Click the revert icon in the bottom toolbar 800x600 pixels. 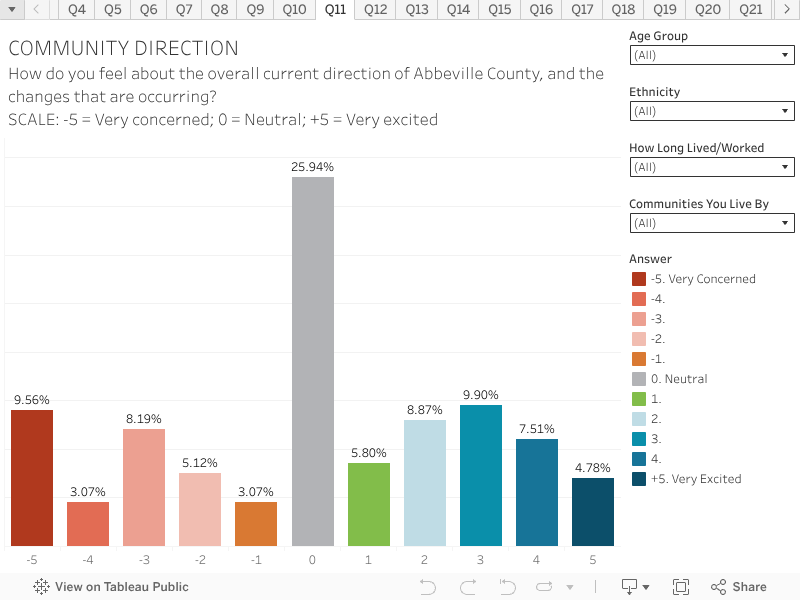pyautogui.click(x=507, y=587)
